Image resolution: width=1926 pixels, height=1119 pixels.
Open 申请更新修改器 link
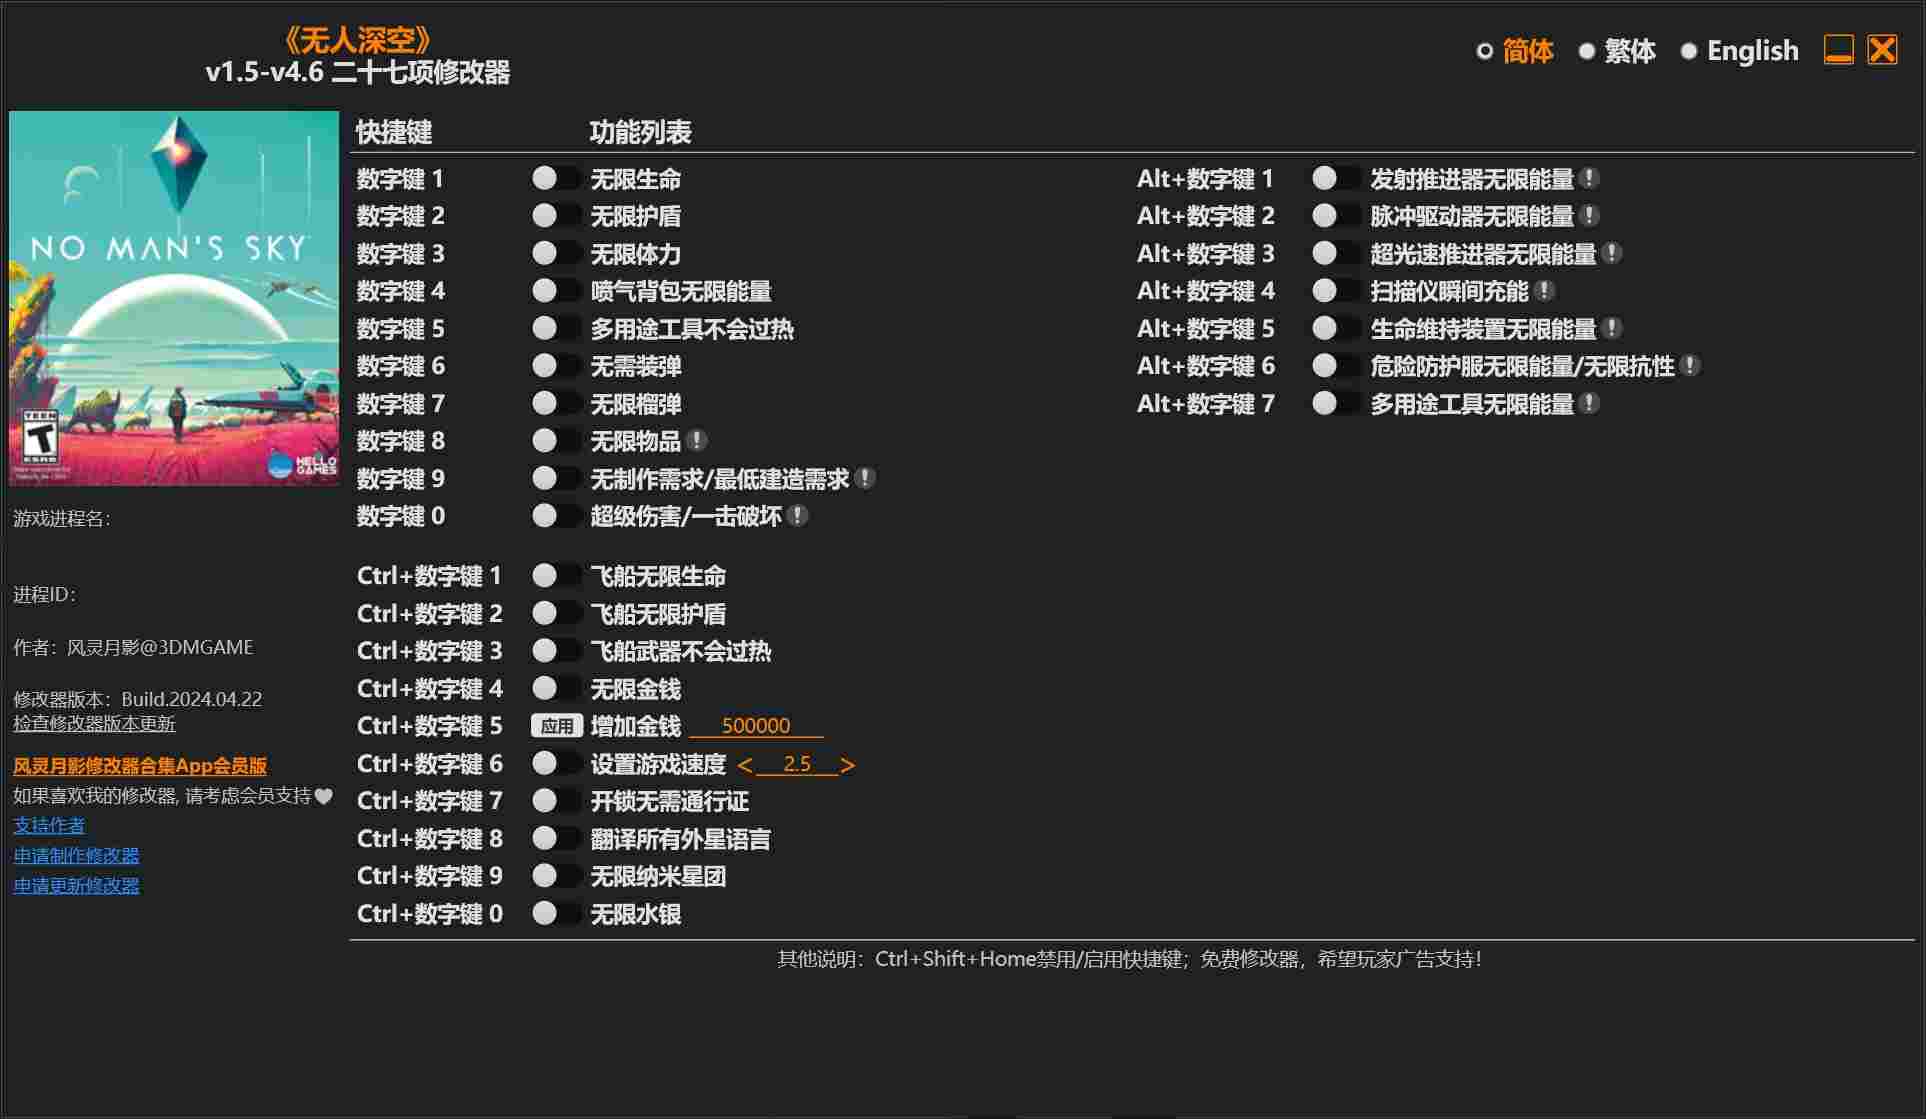[76, 886]
